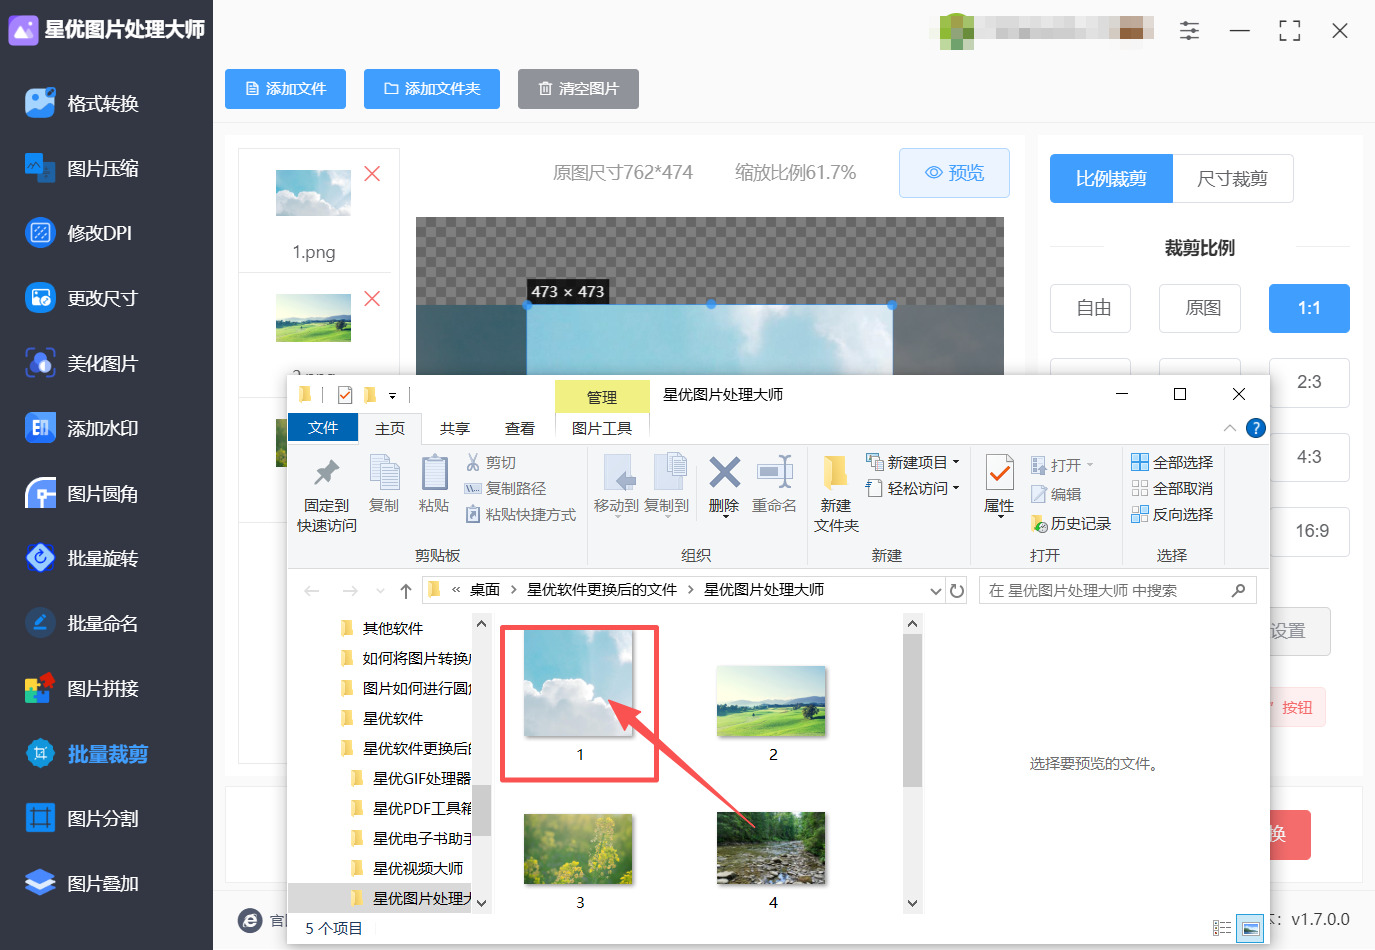Switch Explorer to details view
Screen dimensions: 1375x950
(x=1222, y=929)
